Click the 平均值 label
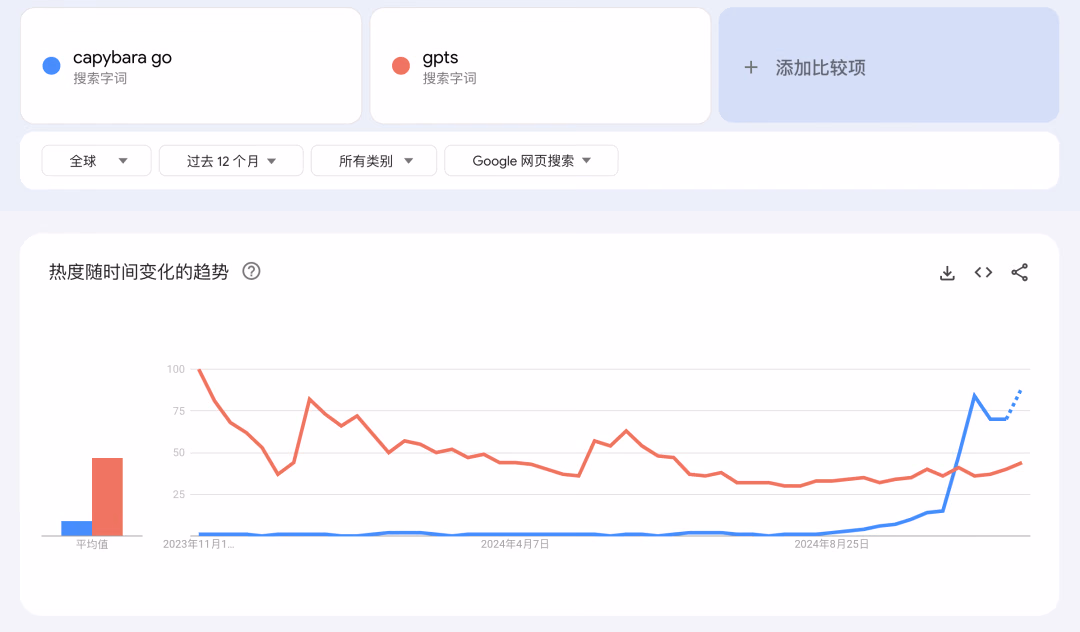 coord(92,544)
